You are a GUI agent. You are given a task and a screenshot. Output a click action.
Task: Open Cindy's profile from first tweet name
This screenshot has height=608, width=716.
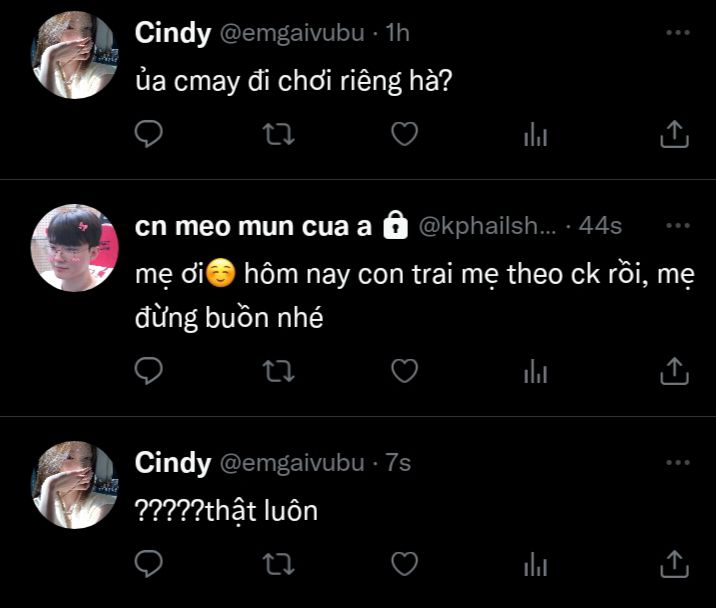tap(172, 33)
